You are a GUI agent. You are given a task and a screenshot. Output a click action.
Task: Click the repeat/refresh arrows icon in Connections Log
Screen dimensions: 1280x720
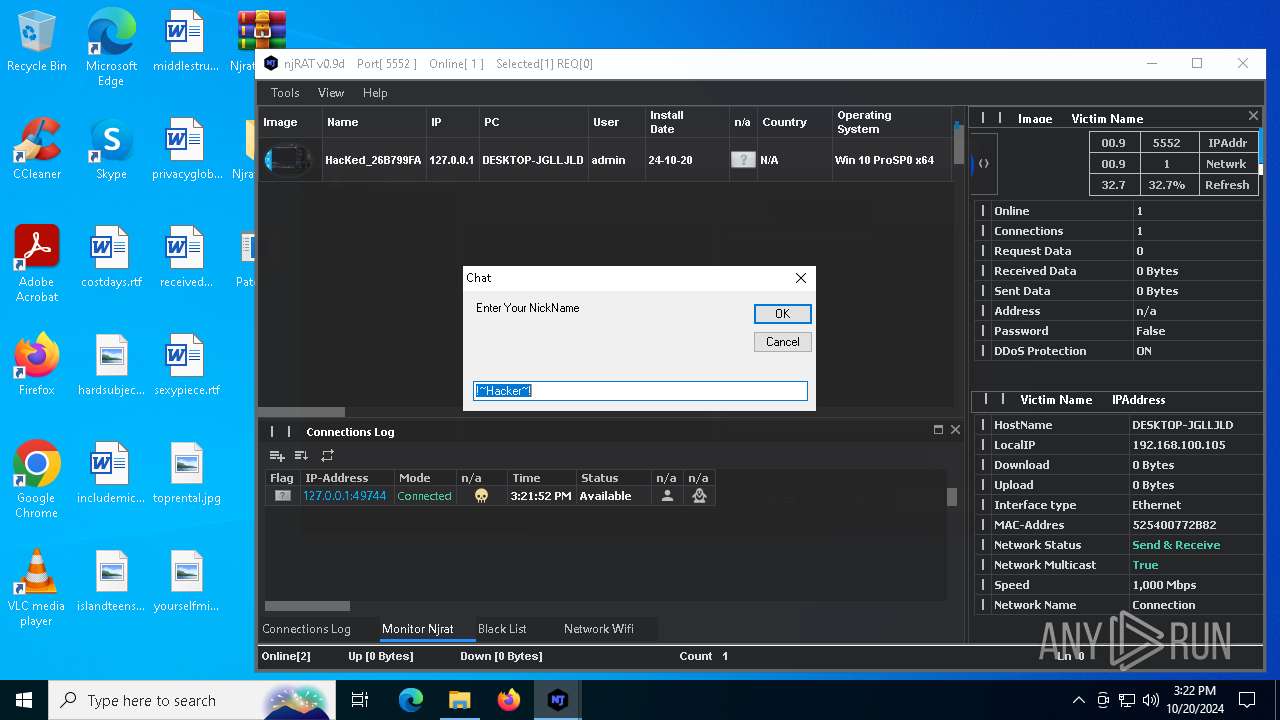[x=327, y=456]
